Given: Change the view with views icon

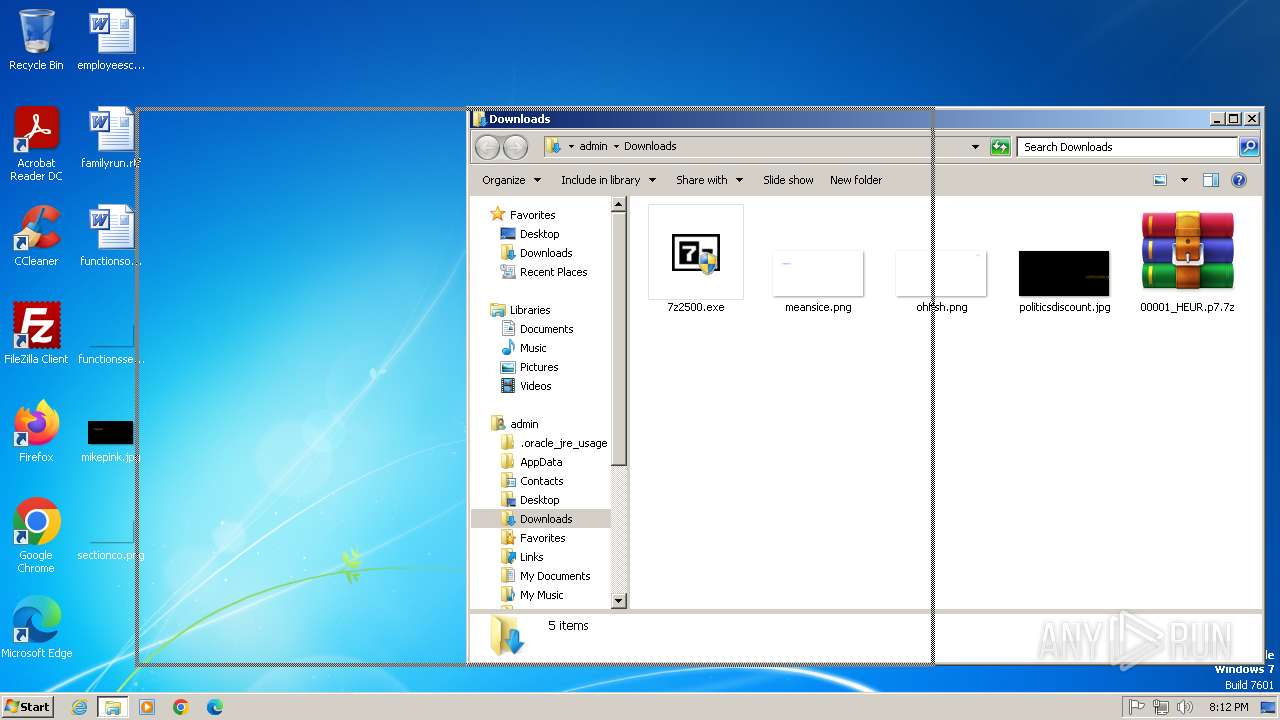Looking at the screenshot, I should (1160, 180).
